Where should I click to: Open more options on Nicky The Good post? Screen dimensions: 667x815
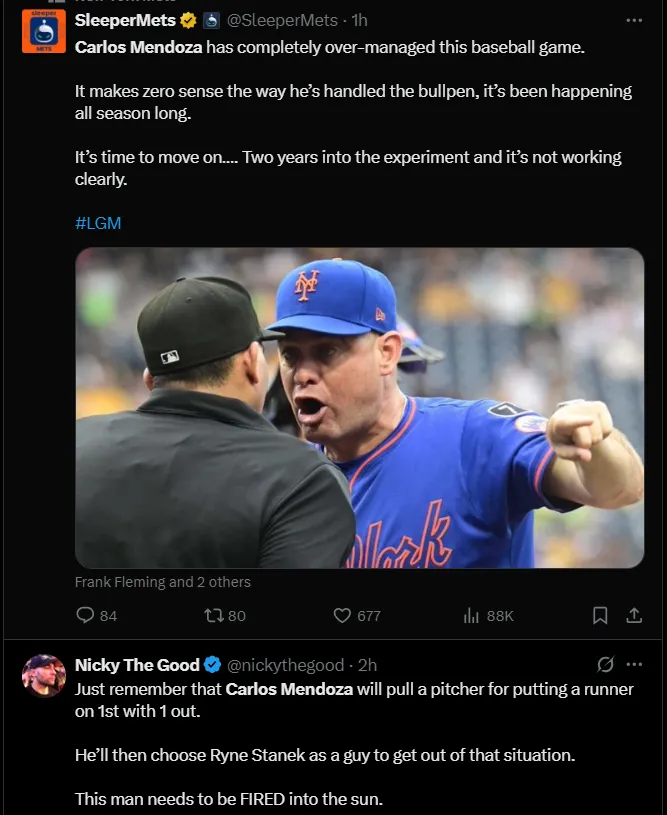point(634,665)
